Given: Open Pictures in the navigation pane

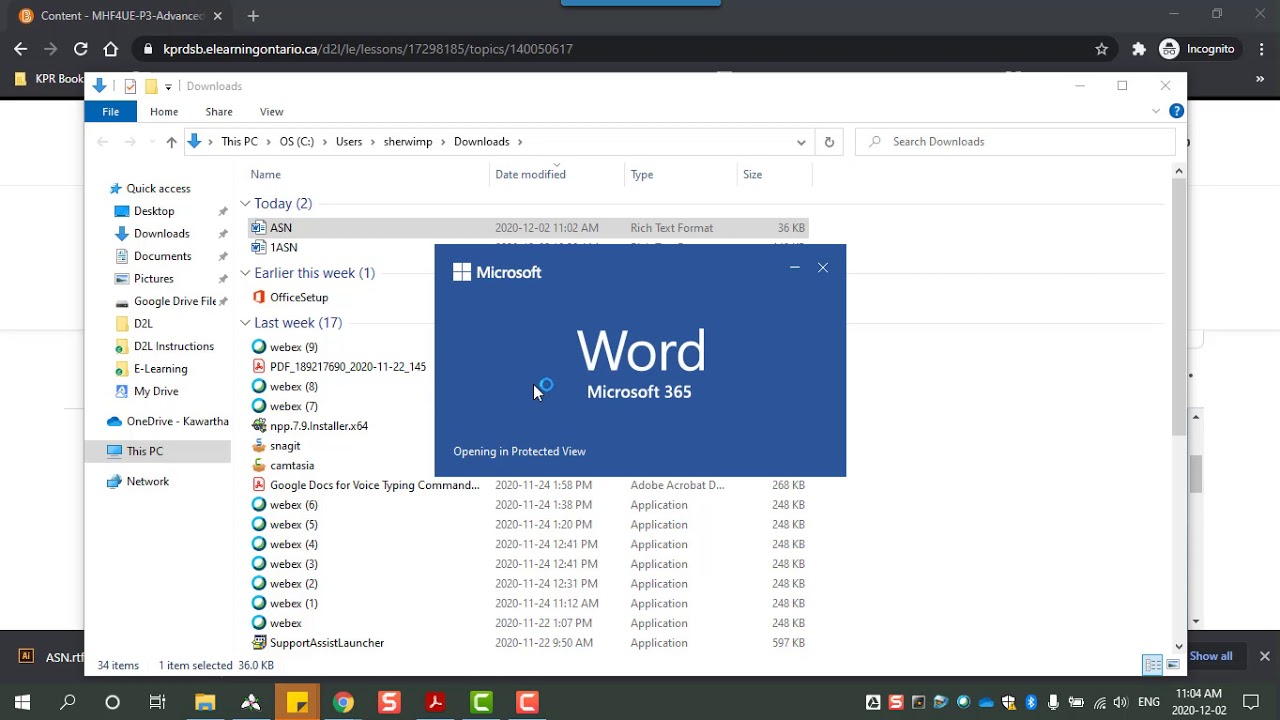Looking at the screenshot, I should pyautogui.click(x=153, y=279).
